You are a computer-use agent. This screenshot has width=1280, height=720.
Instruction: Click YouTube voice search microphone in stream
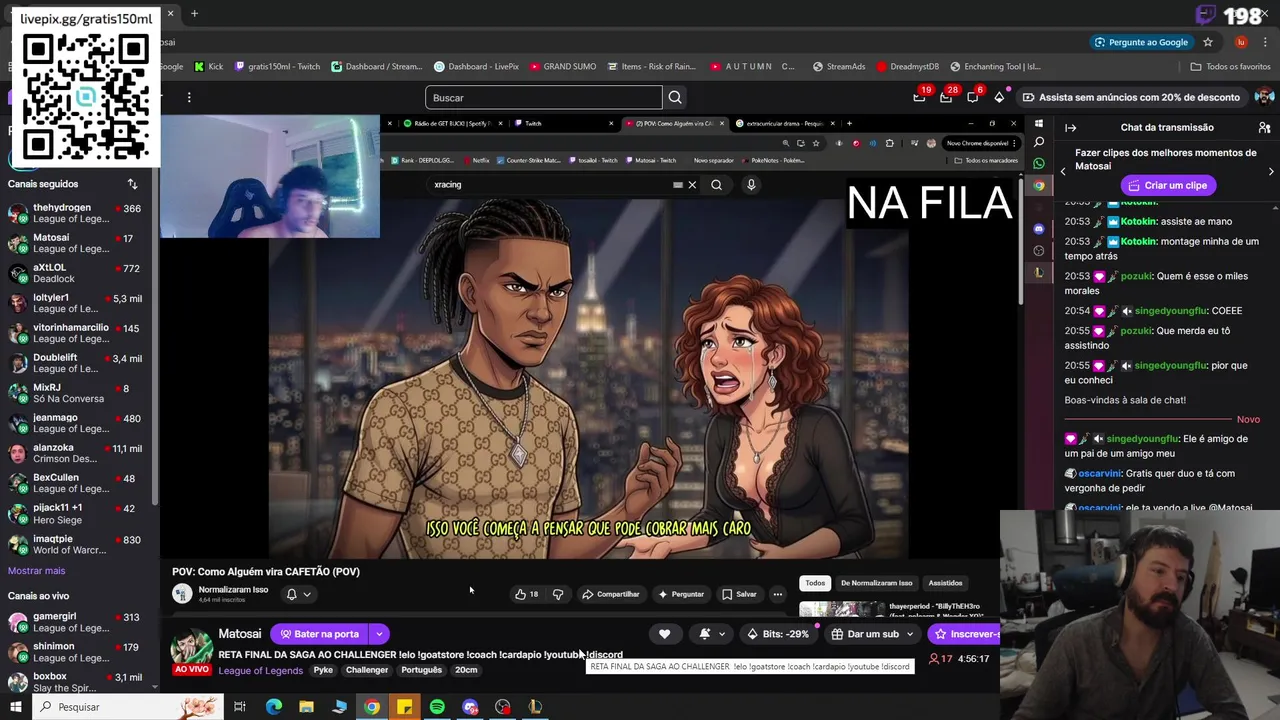[751, 184]
